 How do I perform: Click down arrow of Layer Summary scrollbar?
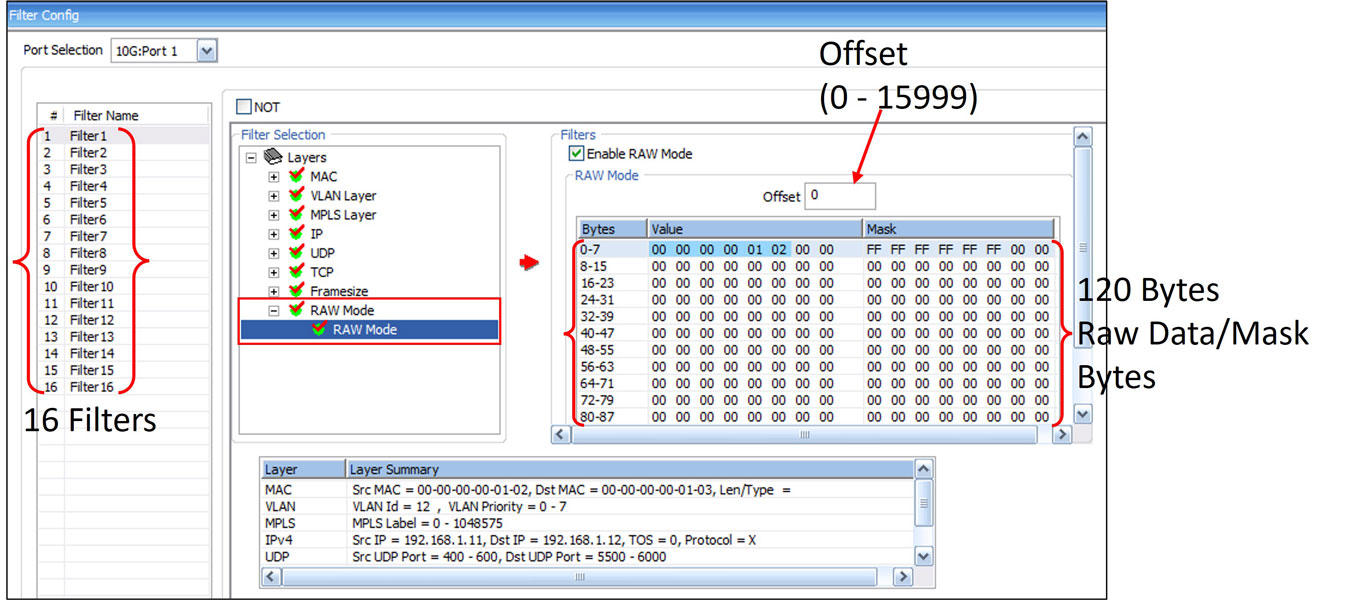click(924, 557)
